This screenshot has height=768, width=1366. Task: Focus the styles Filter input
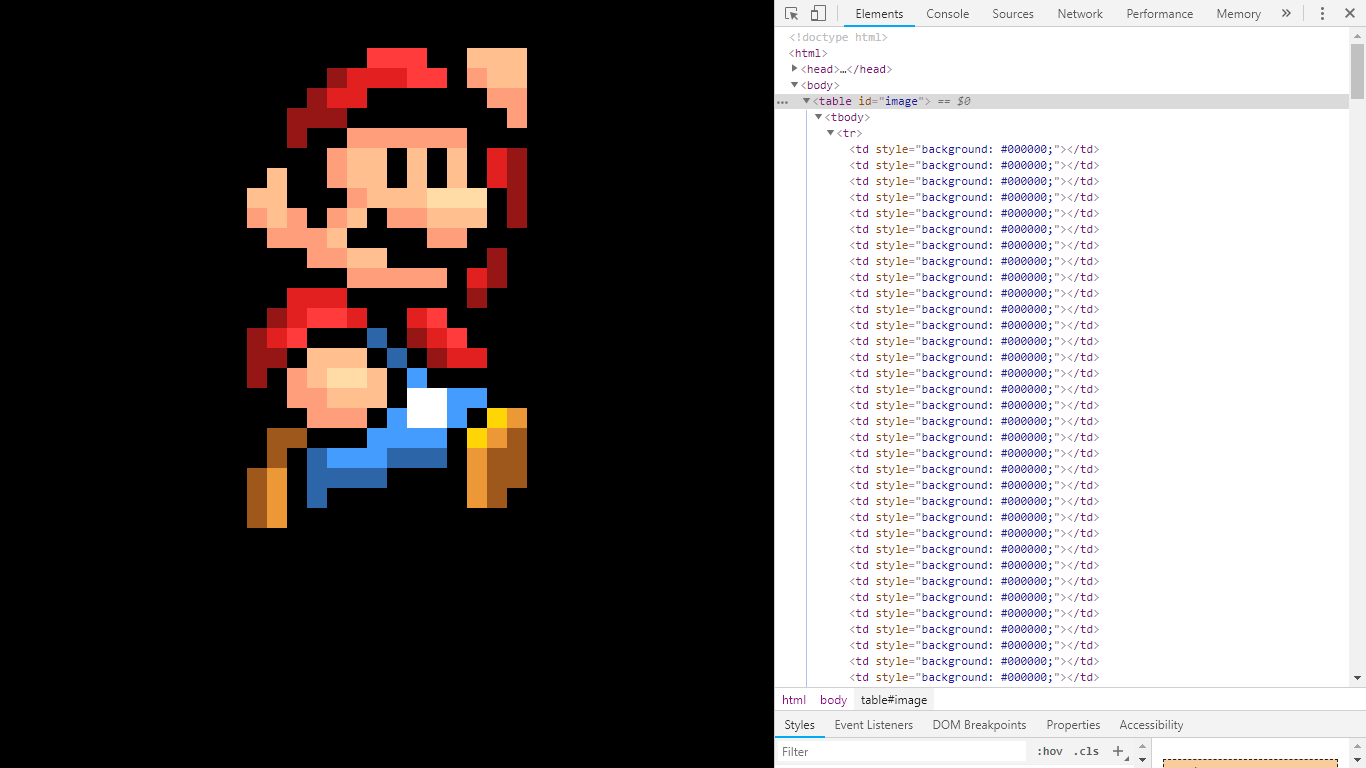[902, 752]
